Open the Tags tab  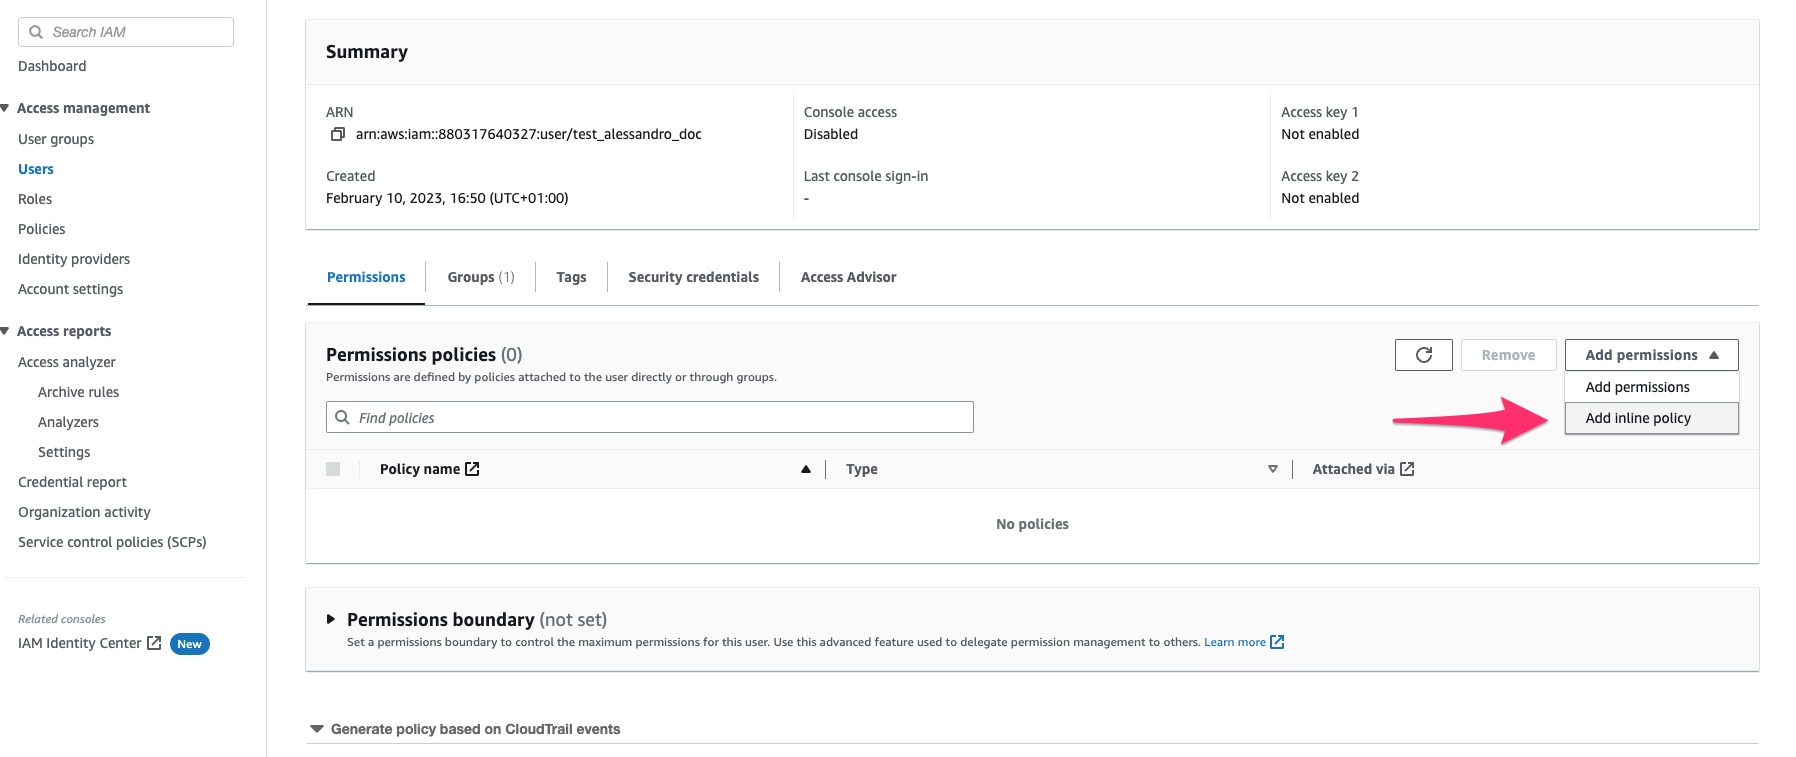click(x=571, y=277)
